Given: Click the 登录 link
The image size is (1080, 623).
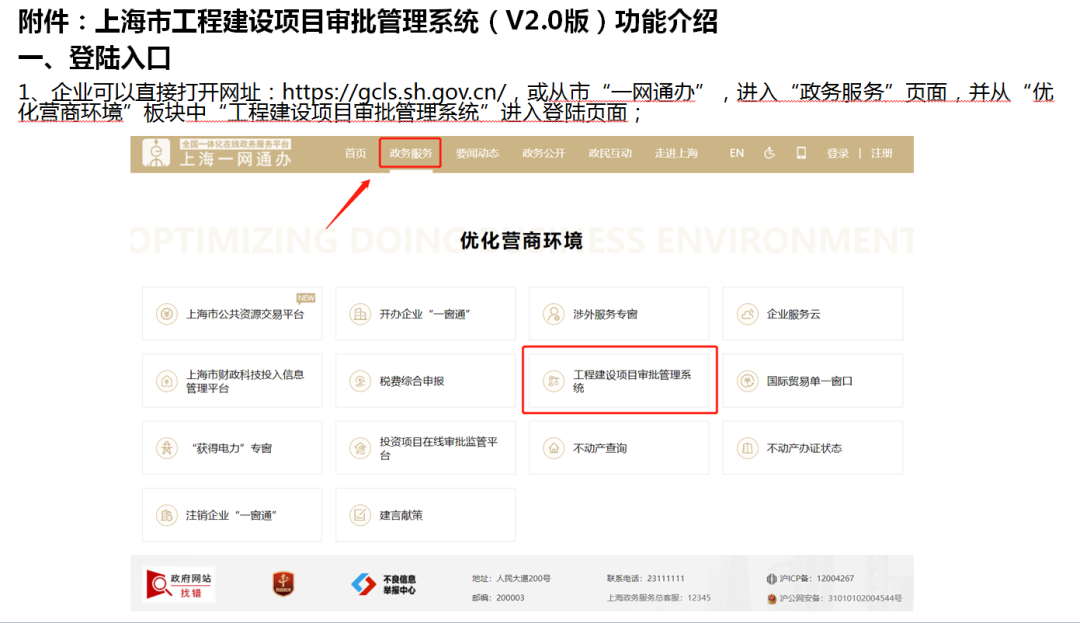Looking at the screenshot, I should click(837, 153).
